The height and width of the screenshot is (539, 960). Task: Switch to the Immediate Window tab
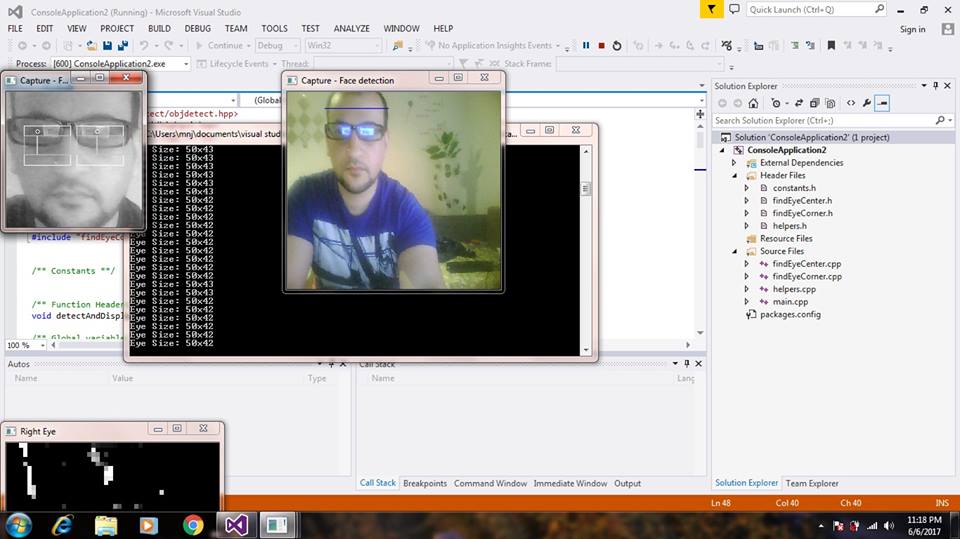coord(570,483)
